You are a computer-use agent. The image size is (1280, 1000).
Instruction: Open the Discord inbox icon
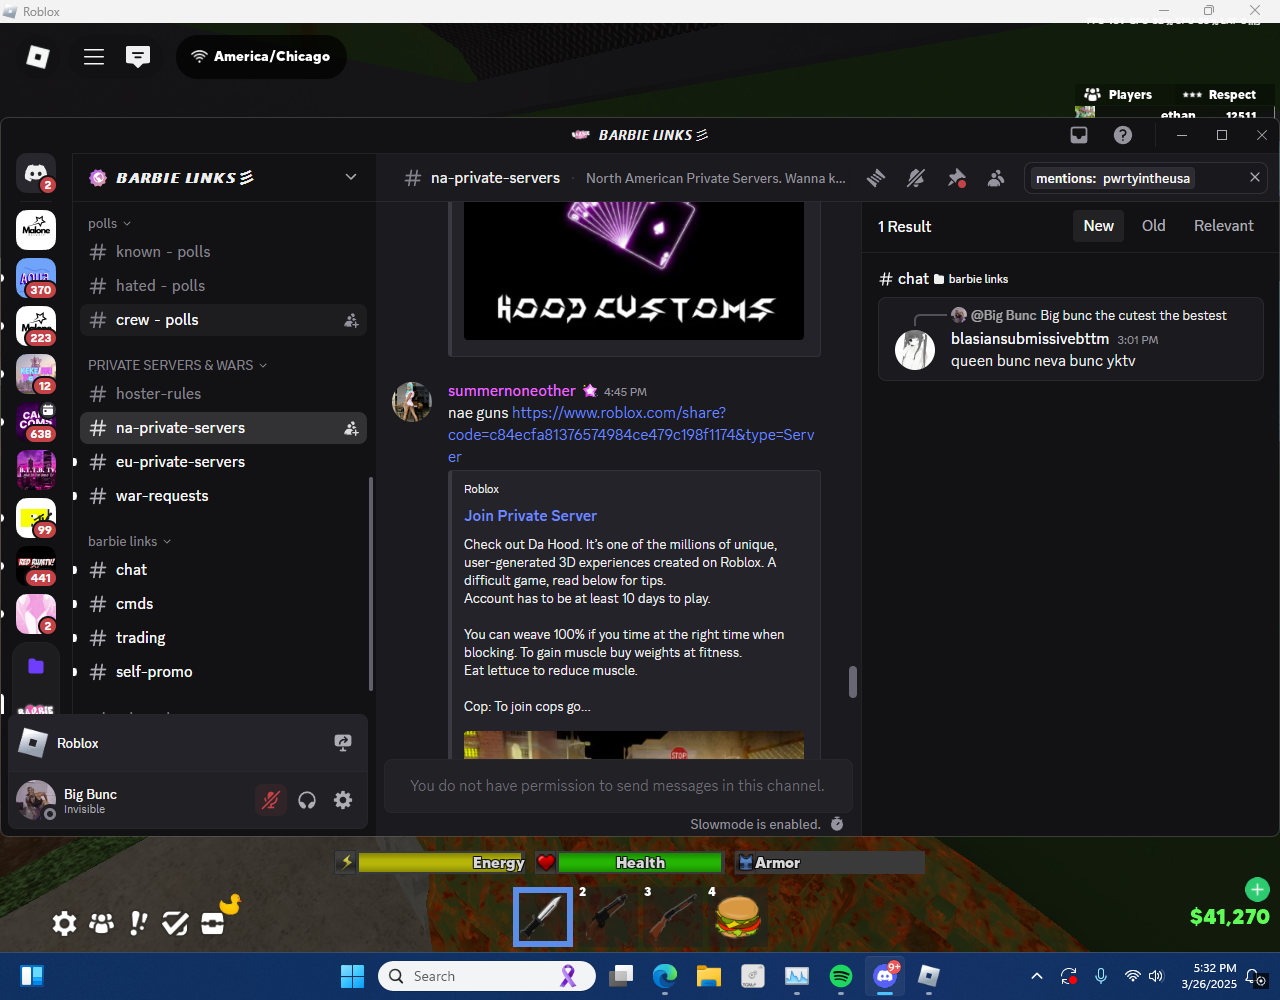tap(1079, 135)
